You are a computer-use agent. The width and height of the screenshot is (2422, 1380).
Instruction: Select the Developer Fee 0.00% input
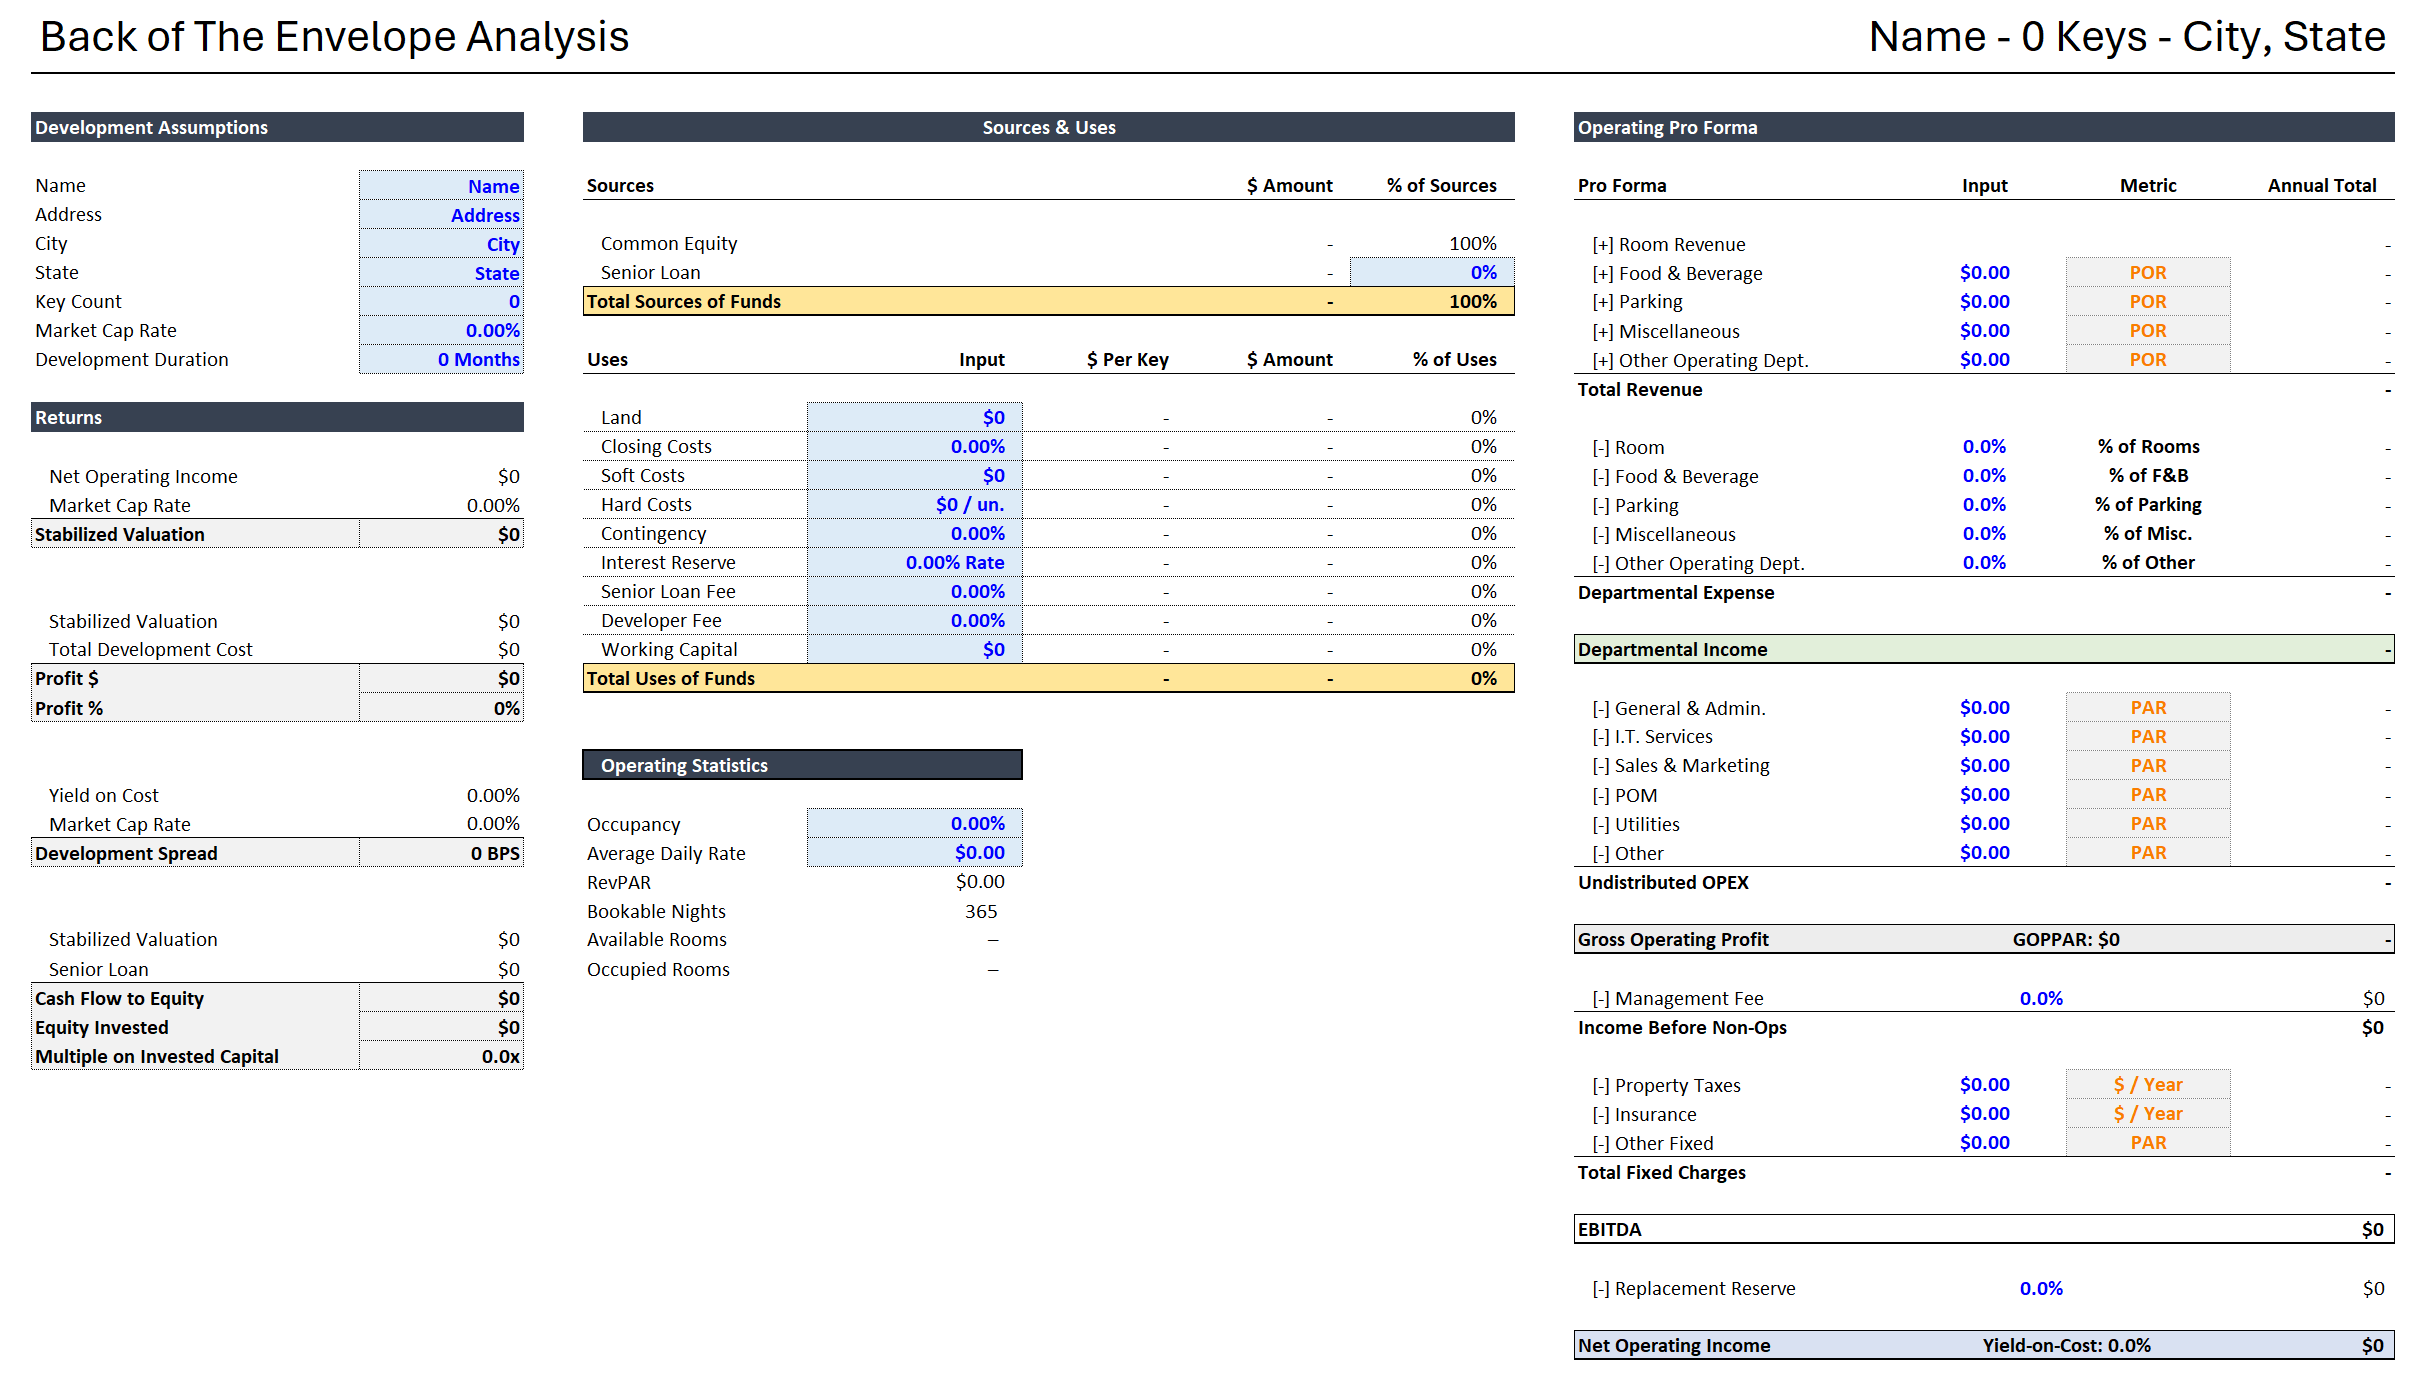click(x=914, y=621)
